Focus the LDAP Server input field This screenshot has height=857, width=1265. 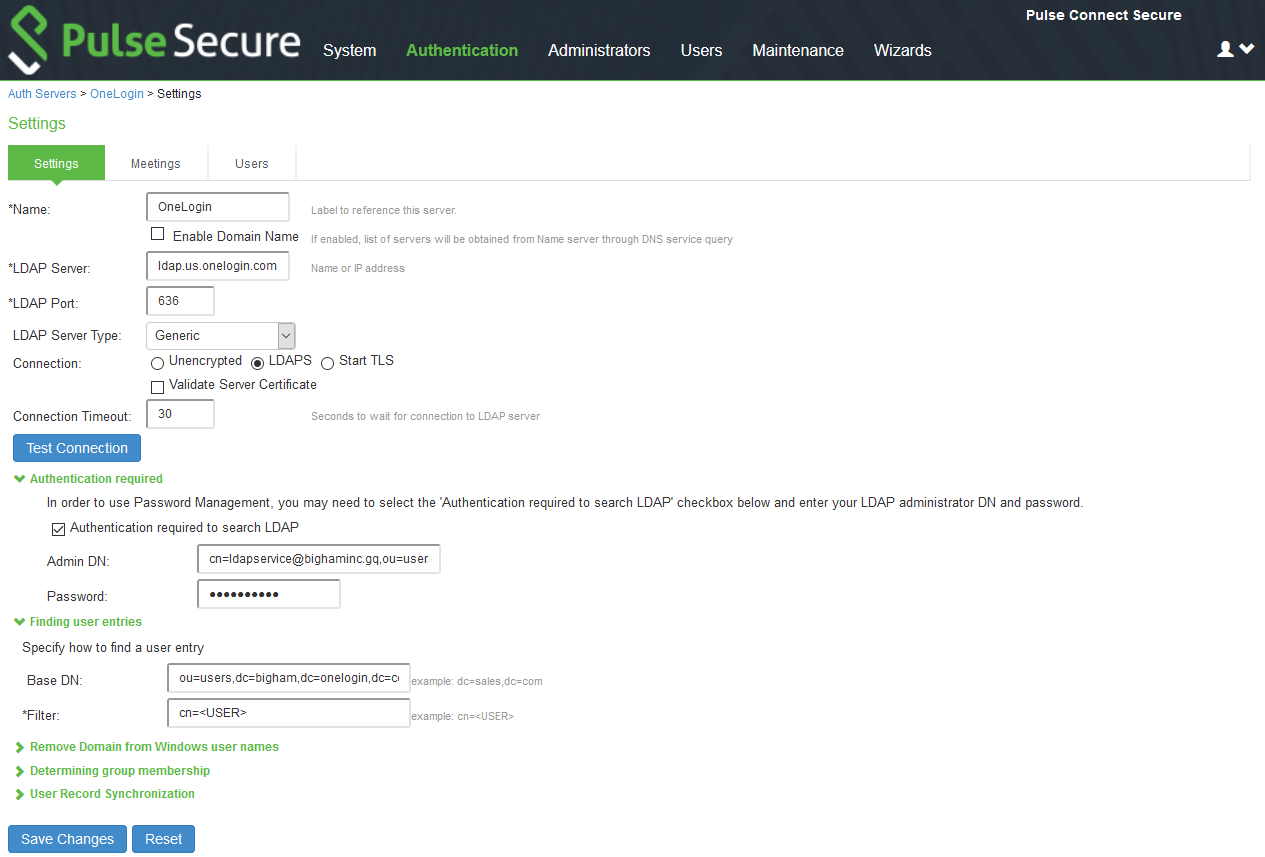(x=218, y=266)
